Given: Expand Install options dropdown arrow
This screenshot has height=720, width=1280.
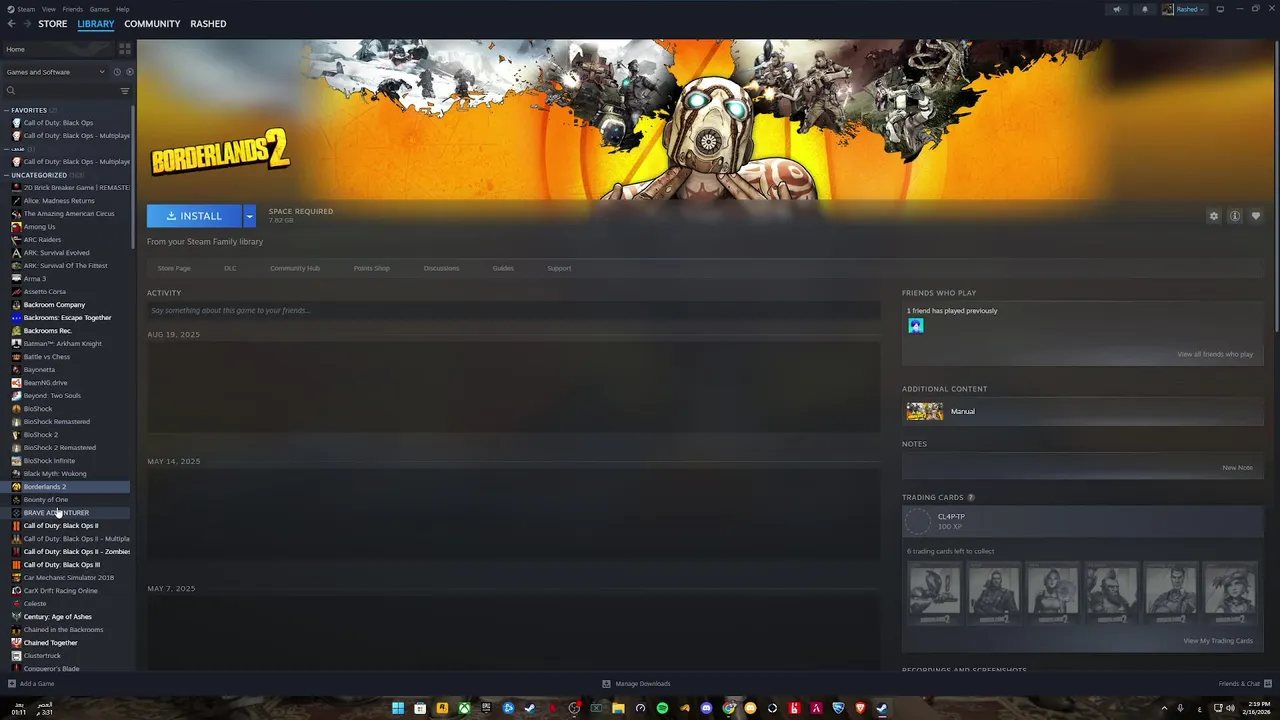Looking at the screenshot, I should coord(249,216).
